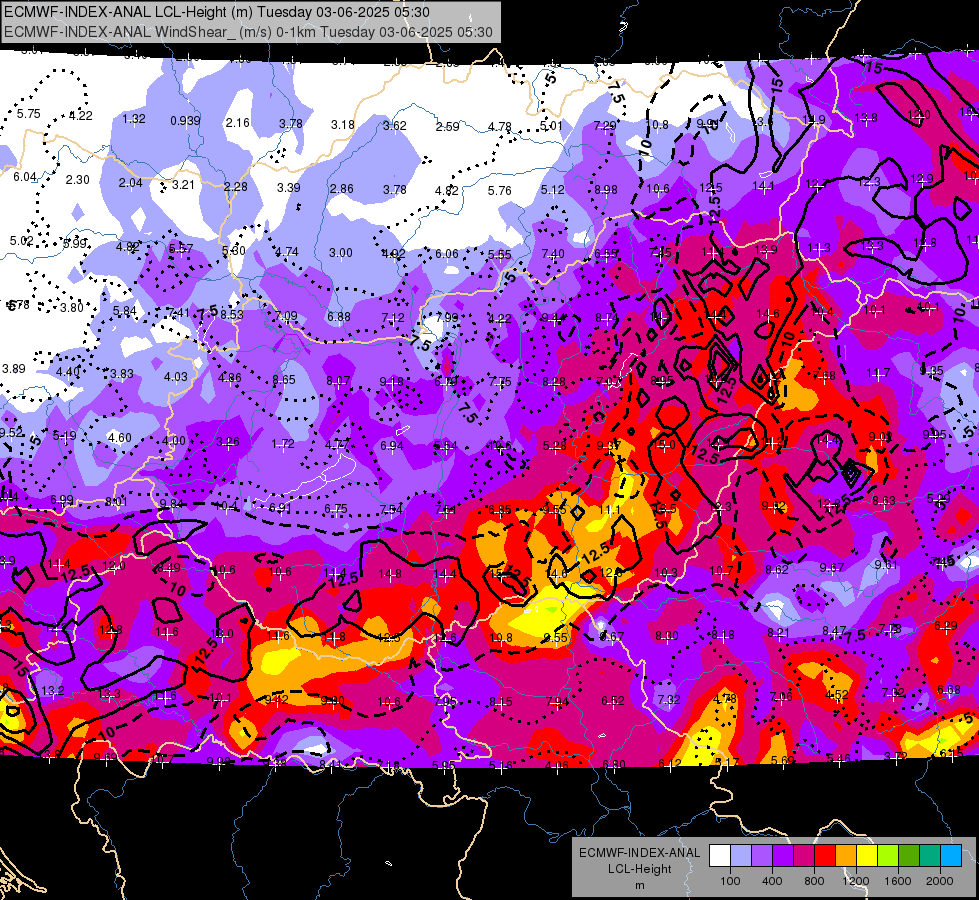Click the wind shear value 1.32

(134, 119)
